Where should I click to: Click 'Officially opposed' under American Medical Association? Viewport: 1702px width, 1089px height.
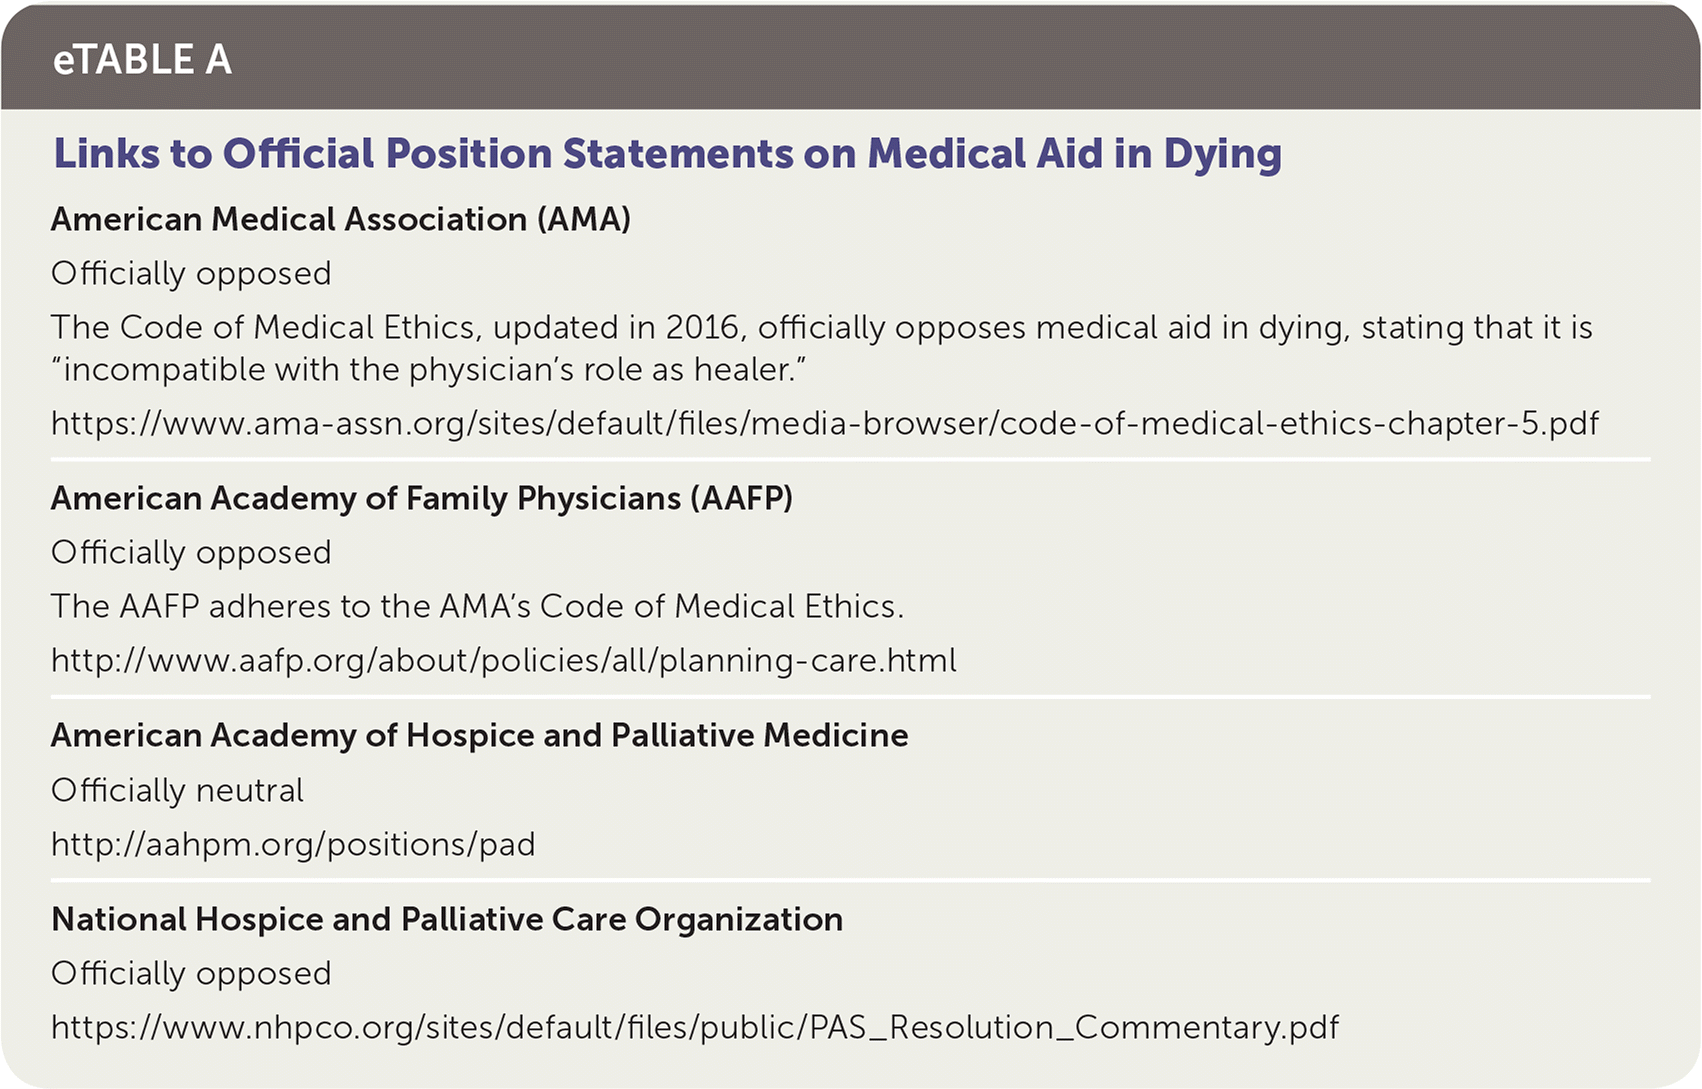[191, 273]
